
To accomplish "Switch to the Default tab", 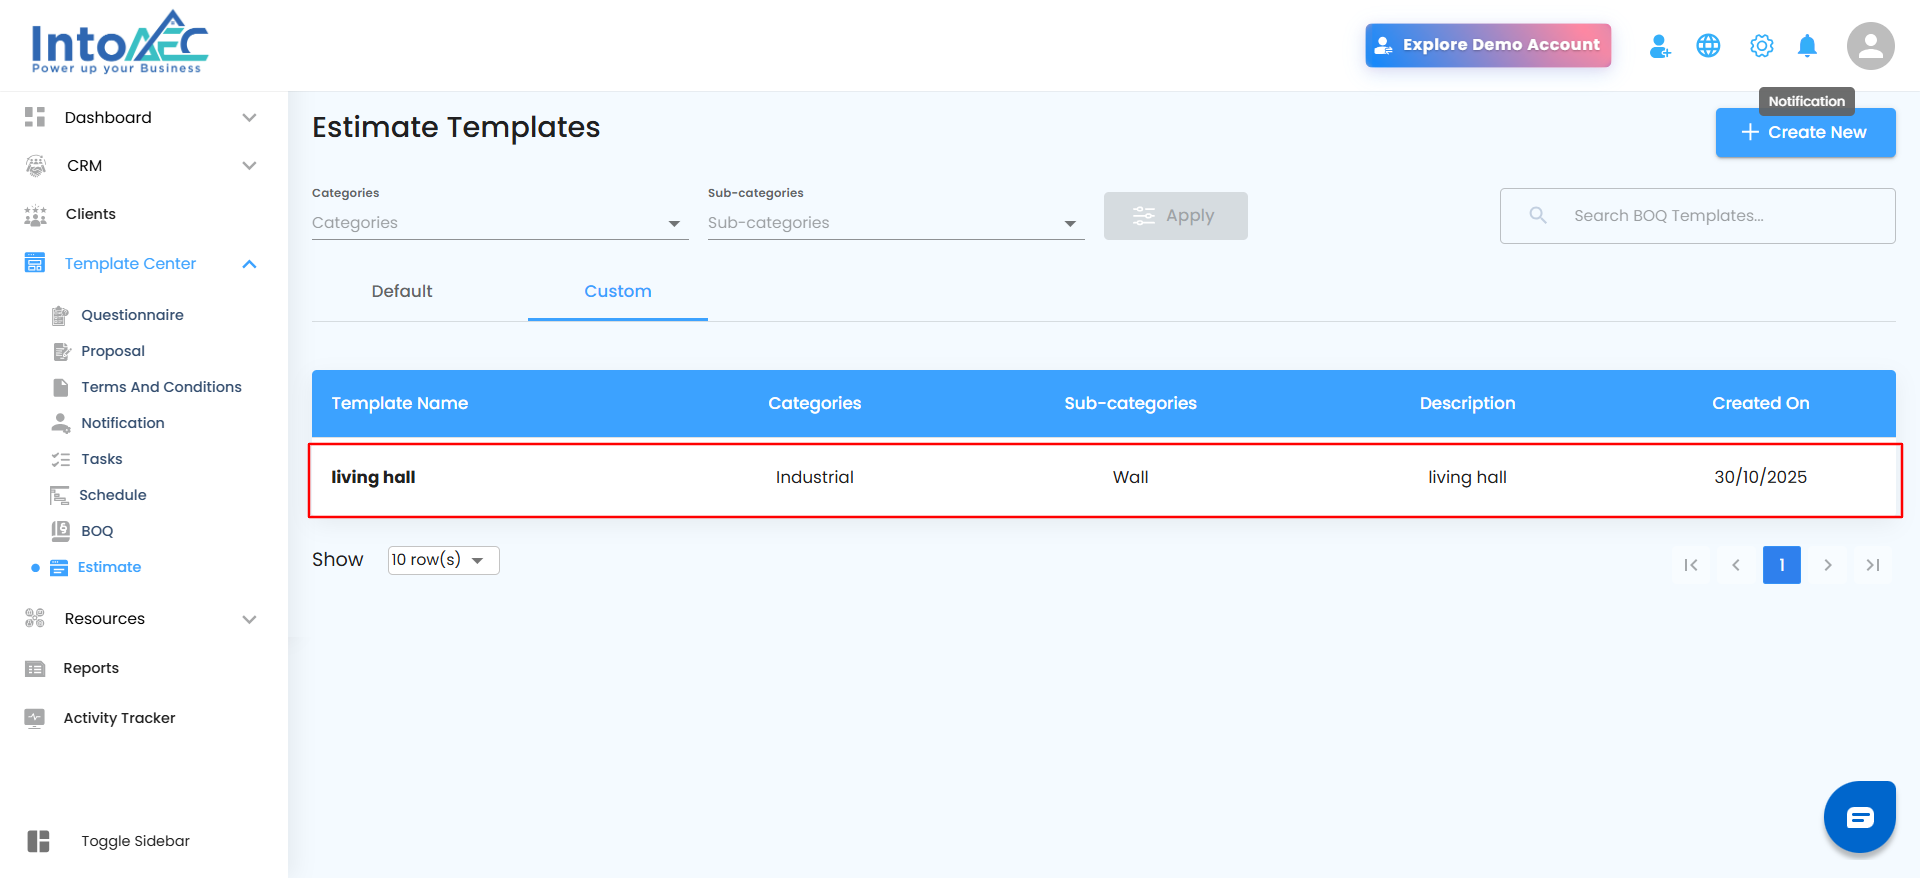I will tap(402, 292).
